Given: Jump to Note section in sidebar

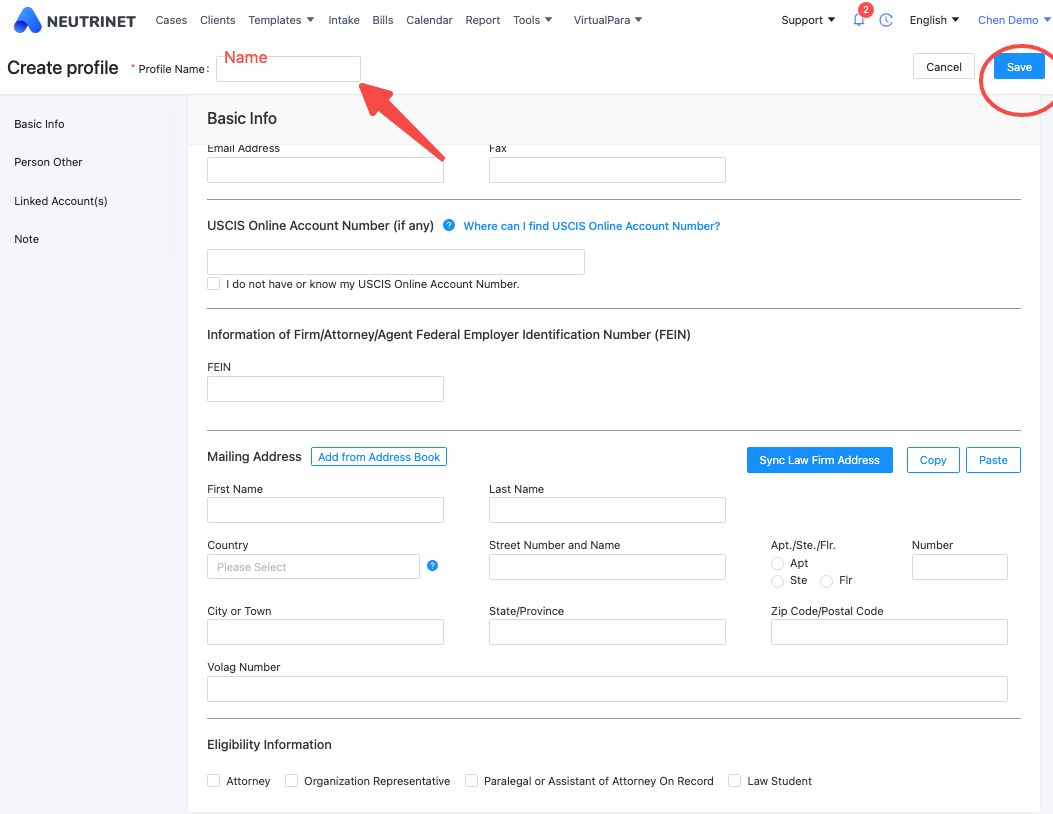Looking at the screenshot, I should click(x=27, y=239).
